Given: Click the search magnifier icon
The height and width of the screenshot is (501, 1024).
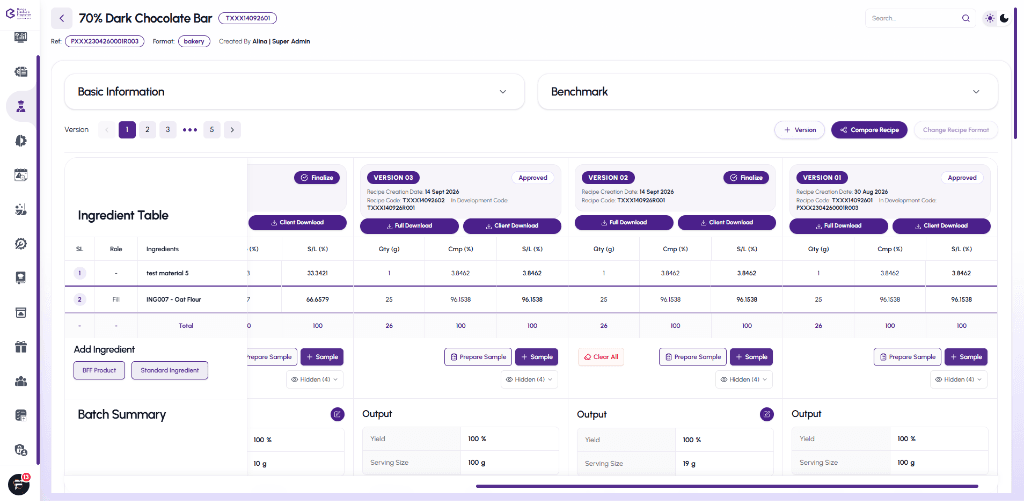Looking at the screenshot, I should (x=965, y=18).
